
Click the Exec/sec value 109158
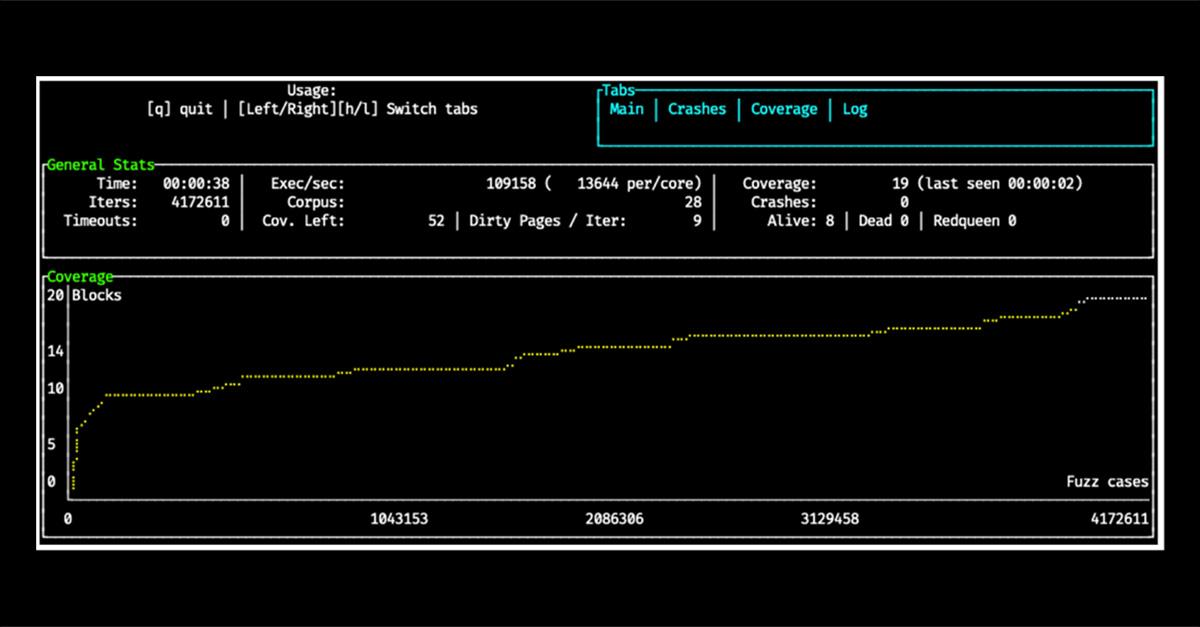(511, 184)
